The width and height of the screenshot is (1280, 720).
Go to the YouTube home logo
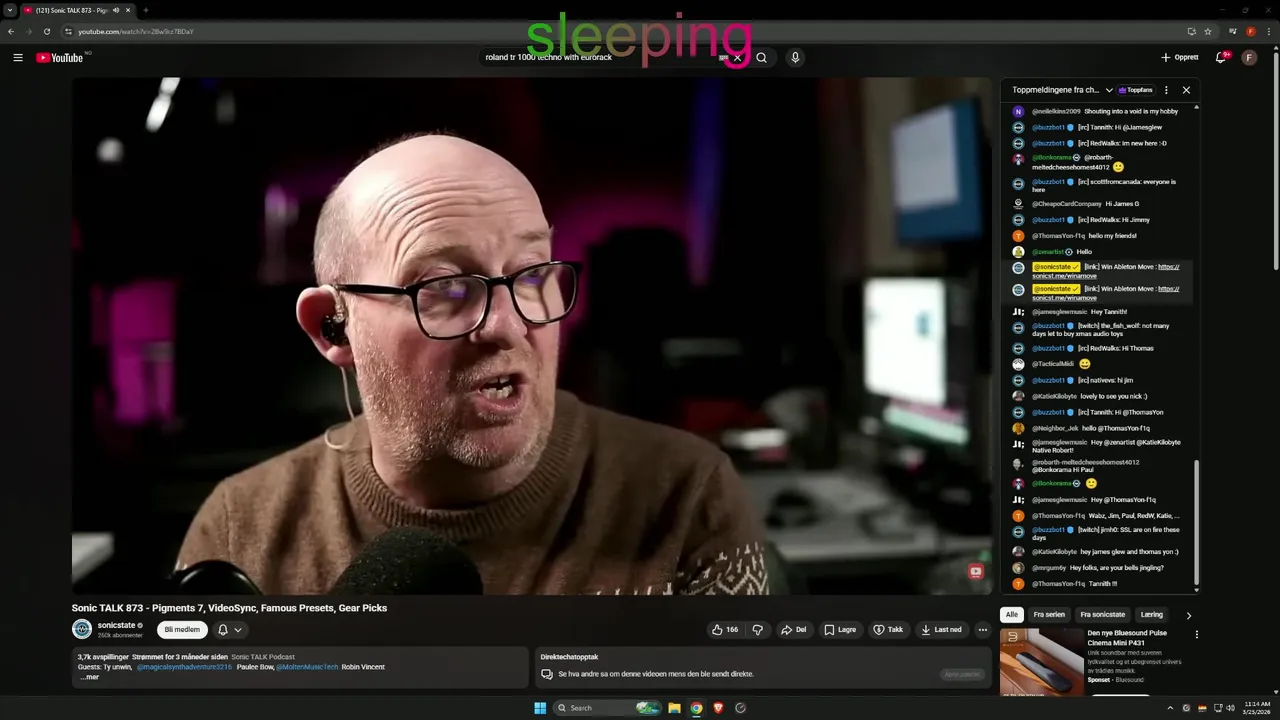click(x=59, y=58)
